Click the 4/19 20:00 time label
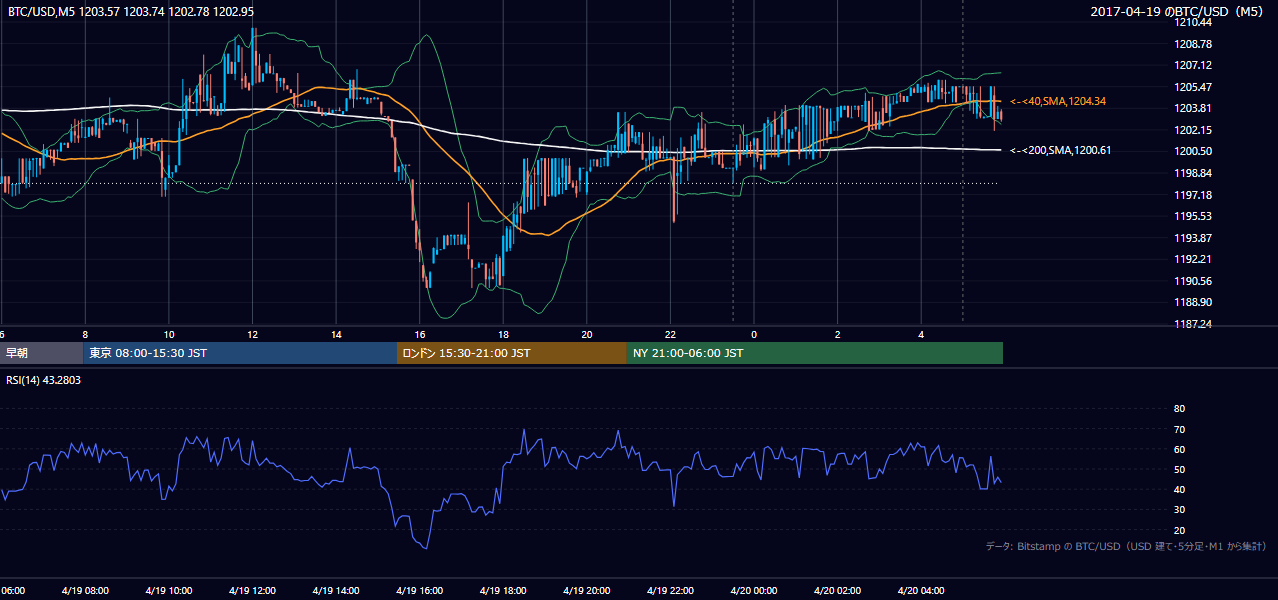The height and width of the screenshot is (600, 1278). pos(587,591)
